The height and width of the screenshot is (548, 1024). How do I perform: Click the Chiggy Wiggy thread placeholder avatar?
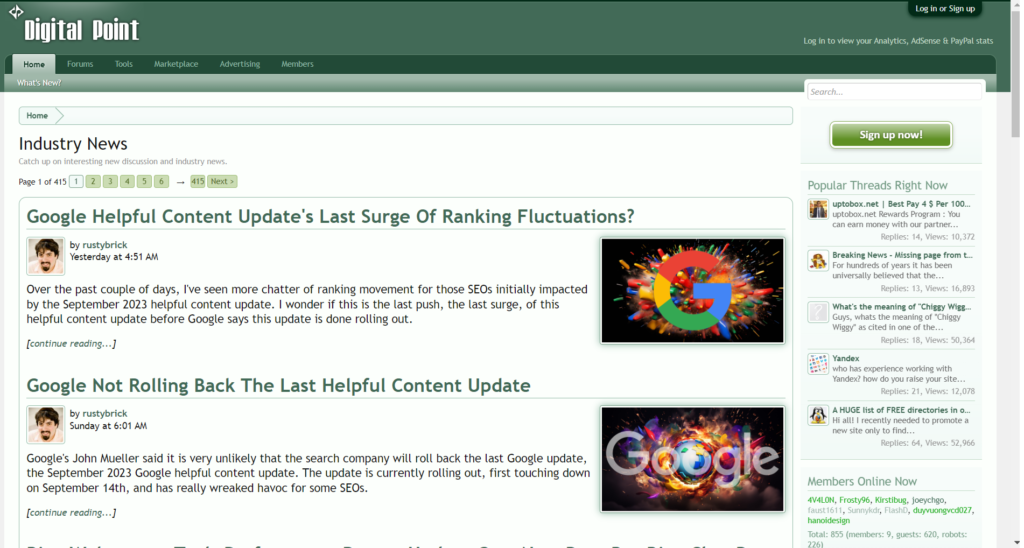tap(818, 312)
